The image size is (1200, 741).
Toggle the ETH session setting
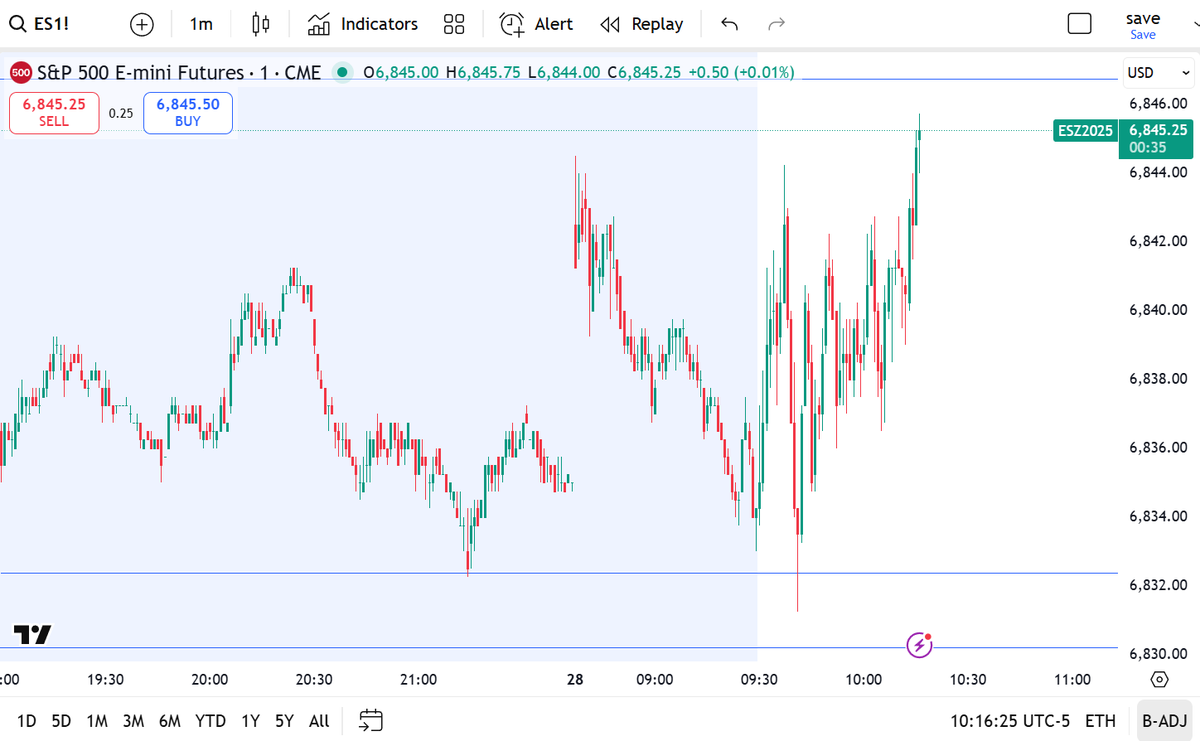click(x=1101, y=720)
